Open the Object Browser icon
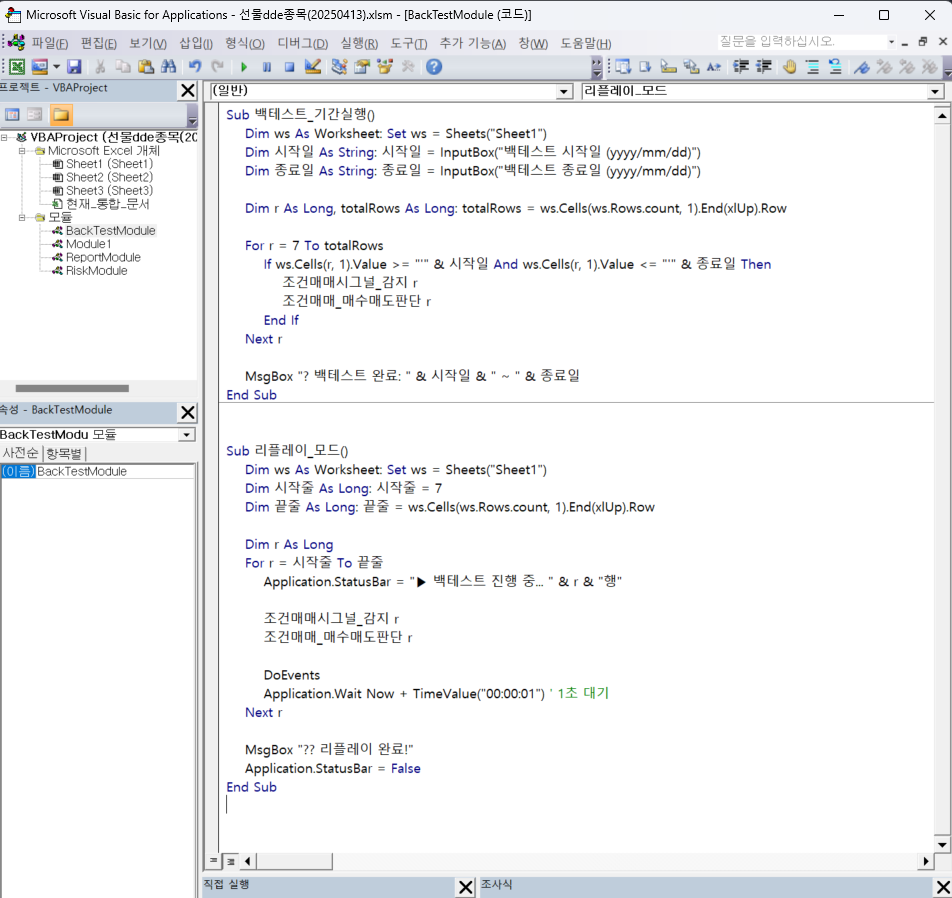 coord(384,67)
